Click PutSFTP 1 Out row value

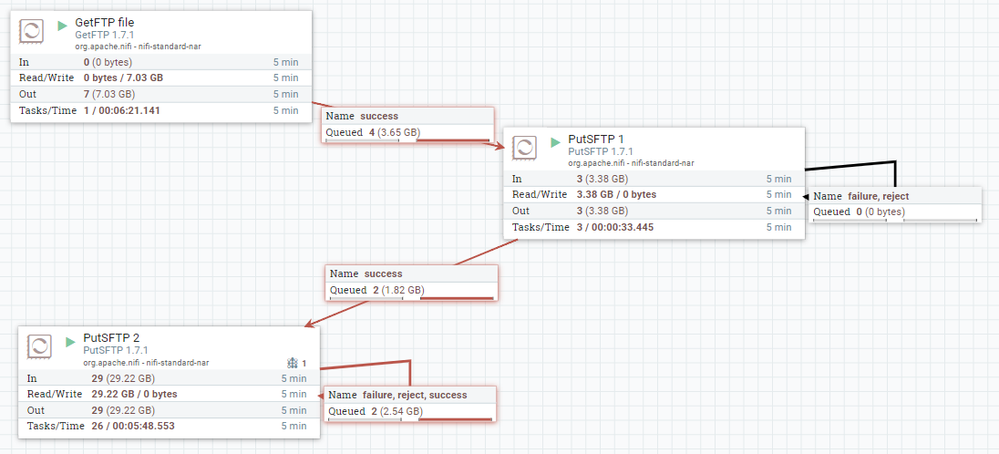(x=602, y=211)
